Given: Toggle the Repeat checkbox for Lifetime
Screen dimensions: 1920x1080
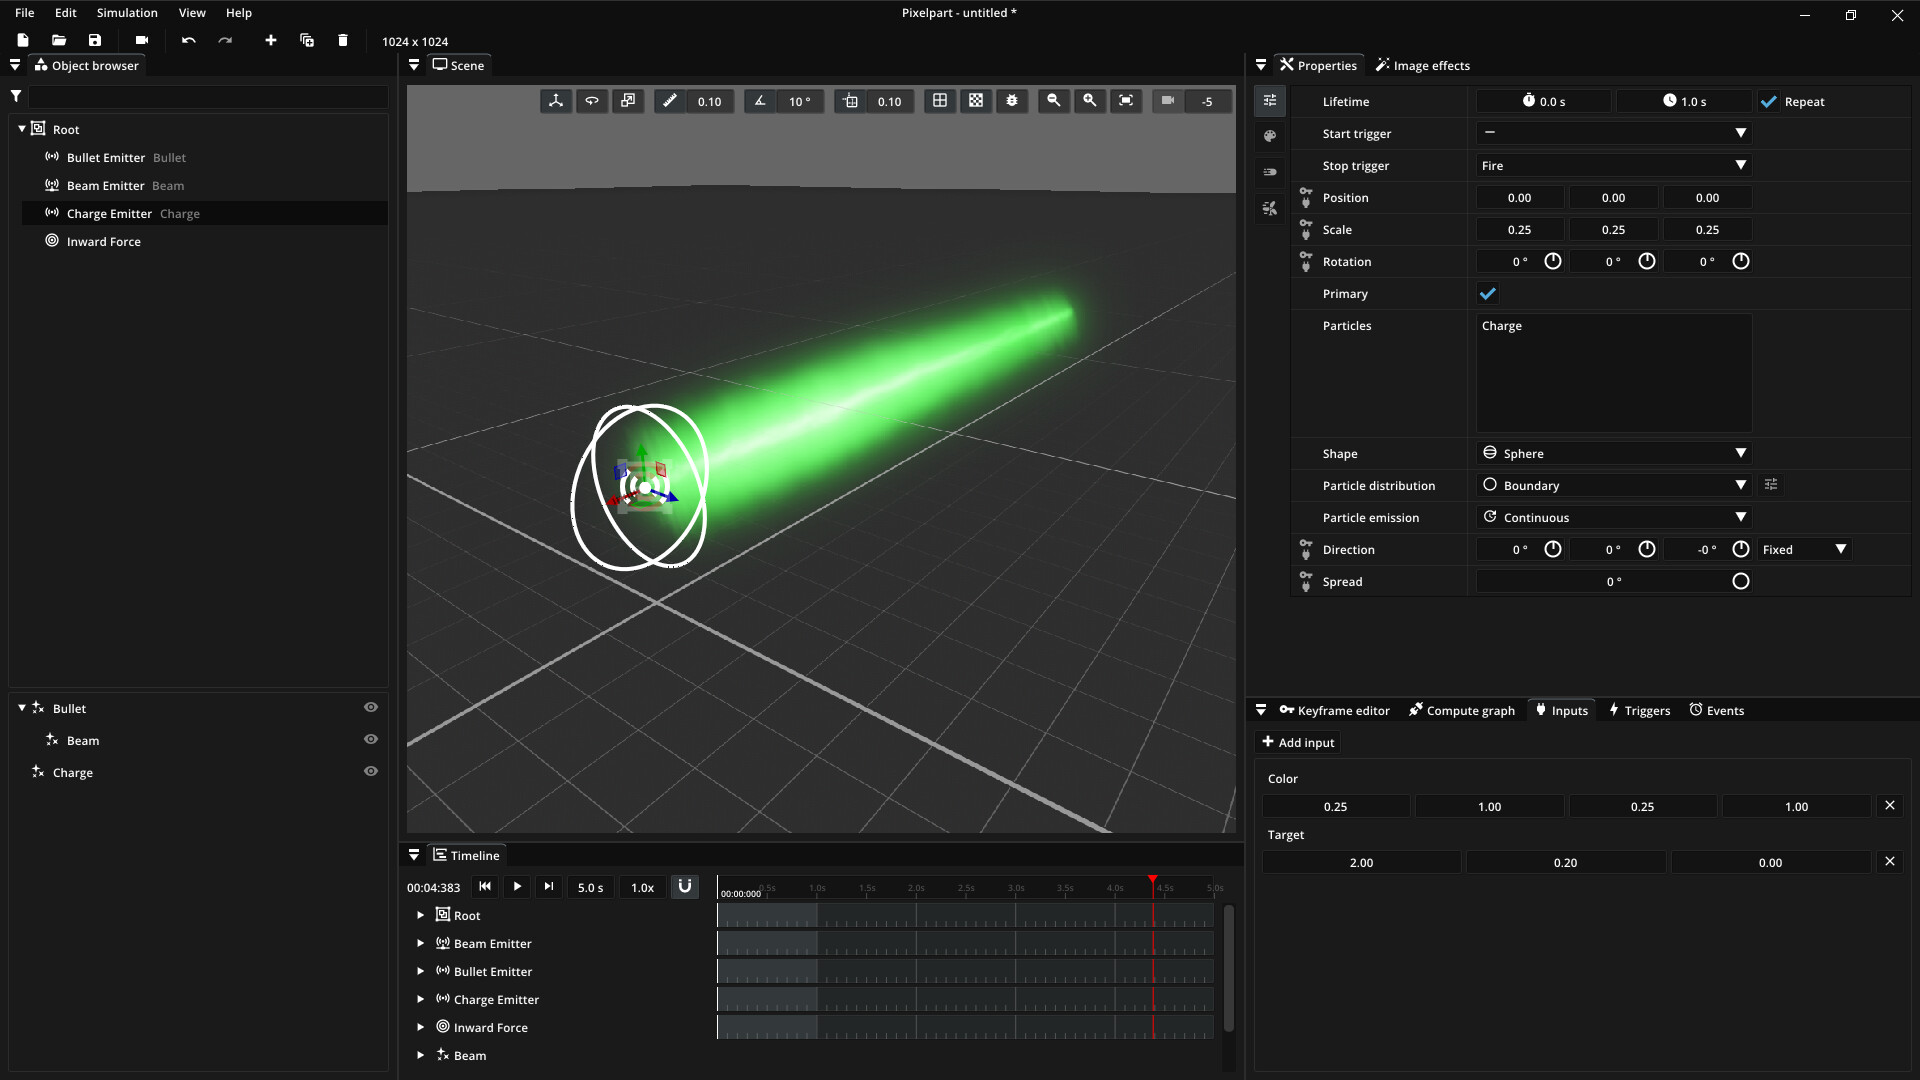Looking at the screenshot, I should pyautogui.click(x=1769, y=102).
